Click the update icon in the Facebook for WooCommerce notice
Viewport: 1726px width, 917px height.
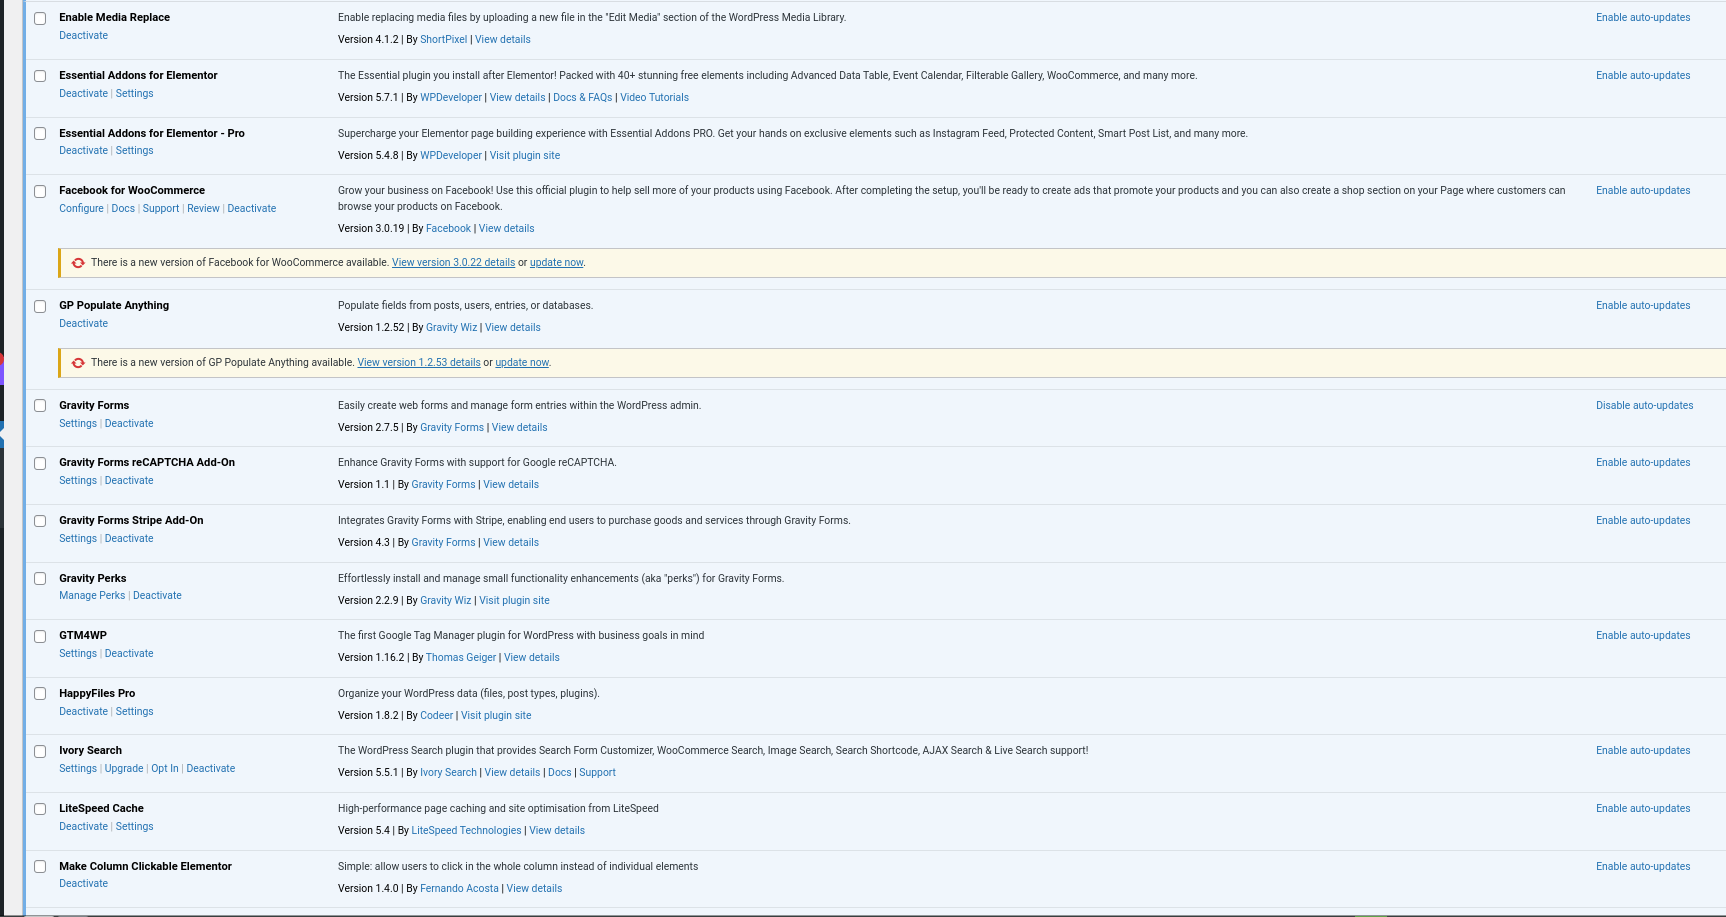pos(78,263)
